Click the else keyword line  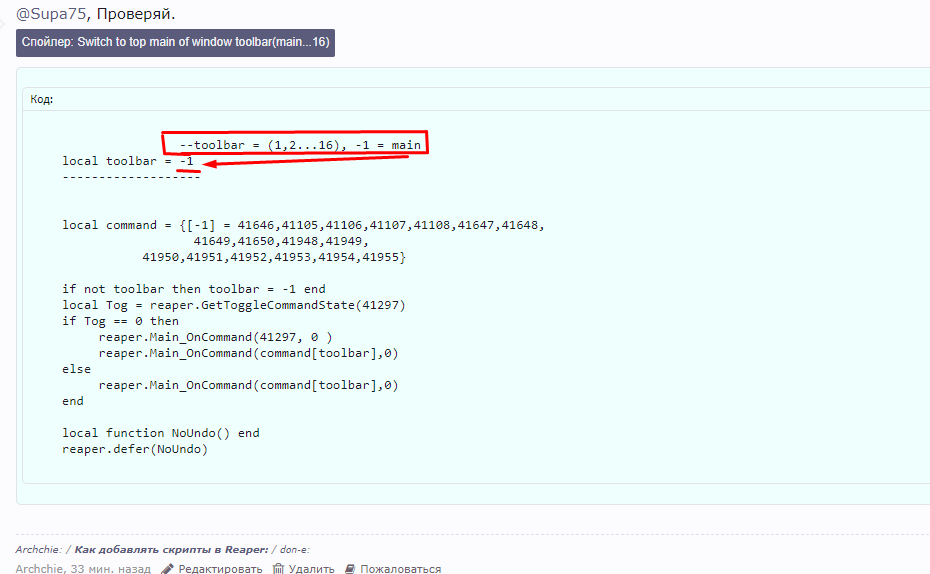click(x=77, y=369)
